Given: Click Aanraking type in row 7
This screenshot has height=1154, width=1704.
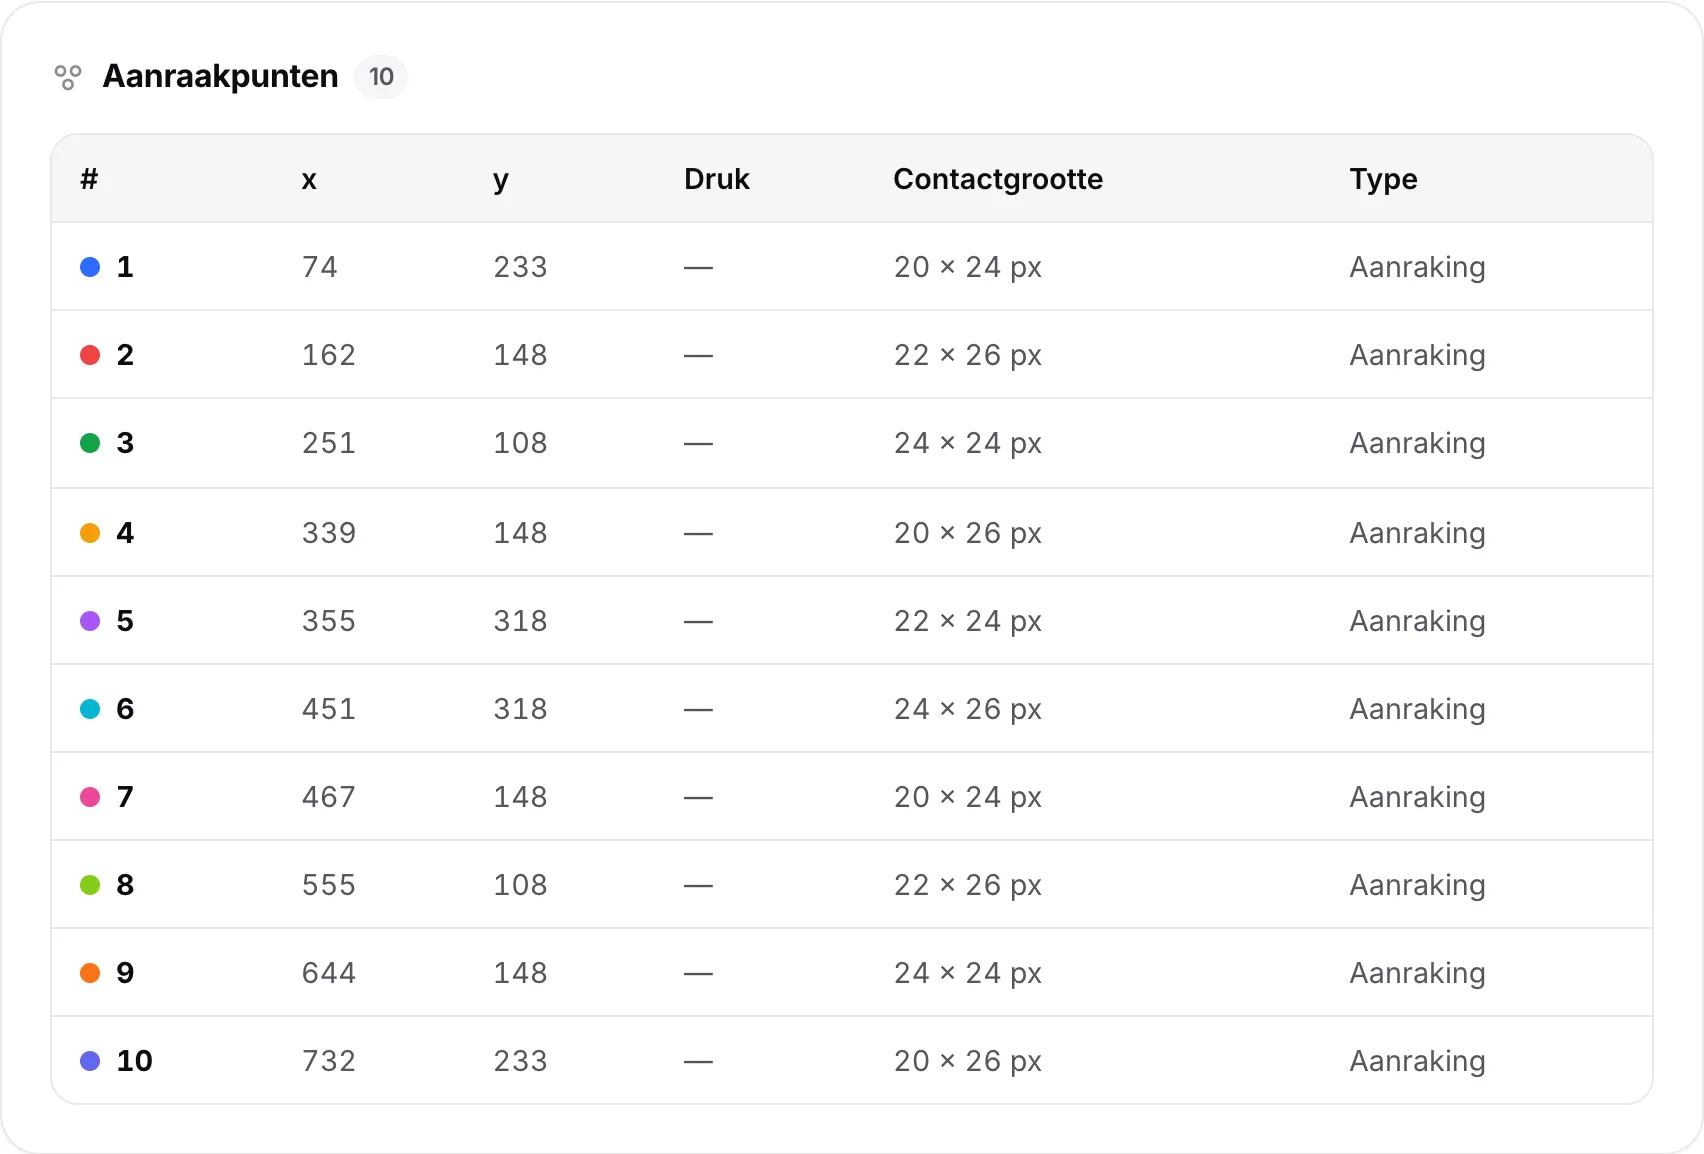Looking at the screenshot, I should tap(1417, 797).
